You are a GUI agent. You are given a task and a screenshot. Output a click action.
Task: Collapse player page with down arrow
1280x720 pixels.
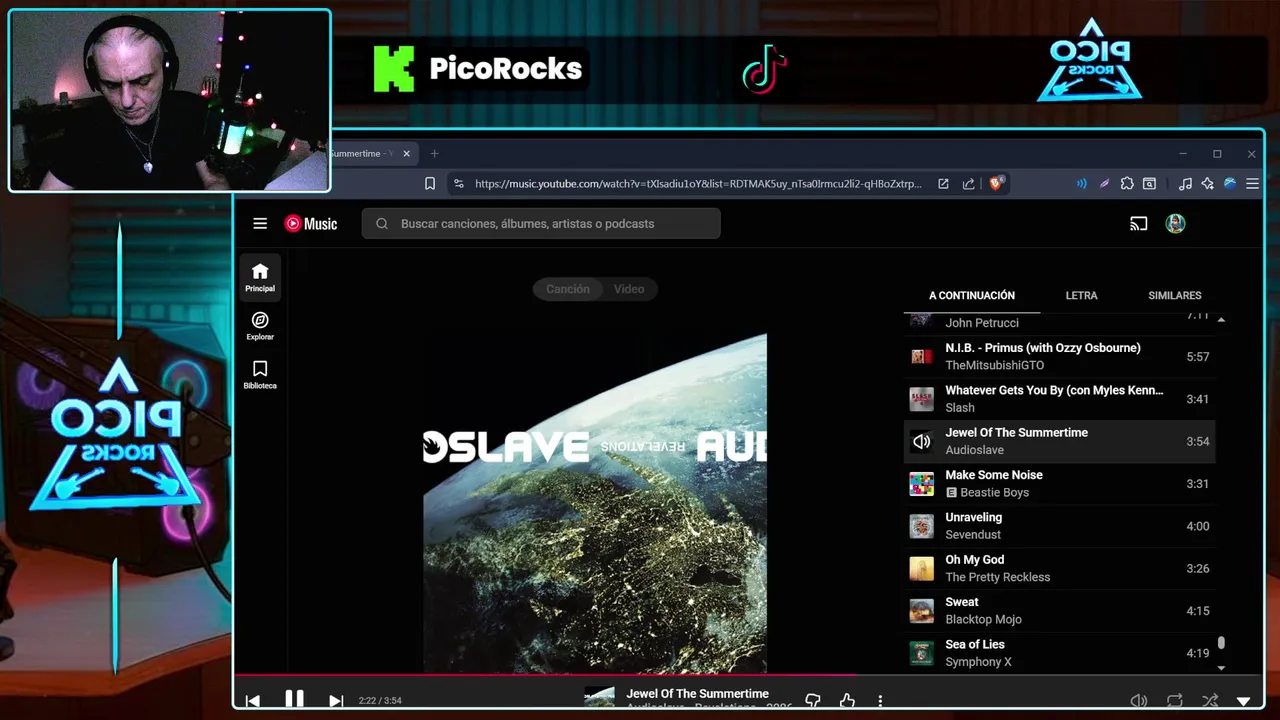[x=1244, y=702]
